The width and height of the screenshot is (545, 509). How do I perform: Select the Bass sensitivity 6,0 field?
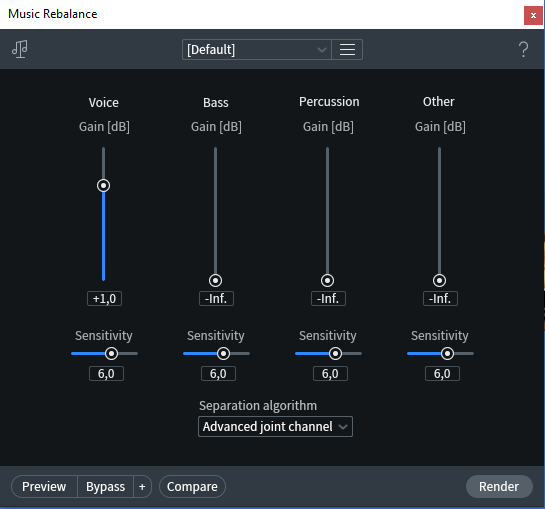[218, 373]
